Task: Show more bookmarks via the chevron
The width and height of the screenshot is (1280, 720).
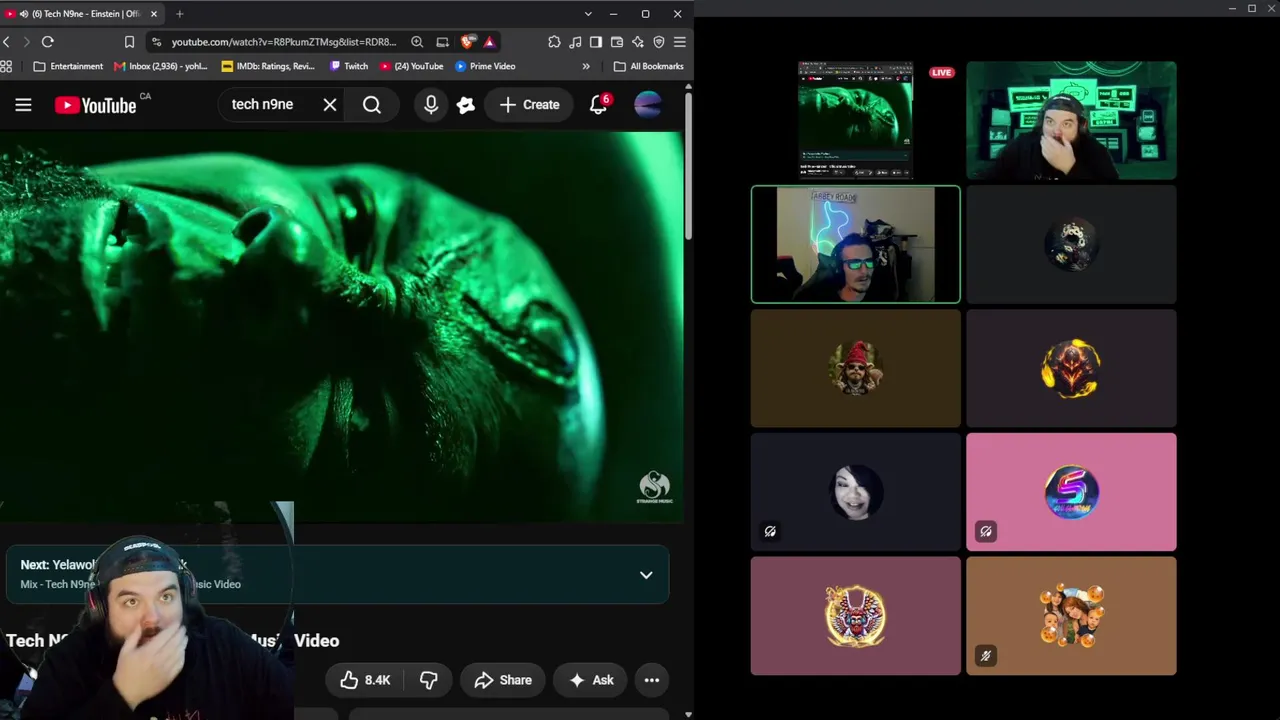Action: click(586, 66)
